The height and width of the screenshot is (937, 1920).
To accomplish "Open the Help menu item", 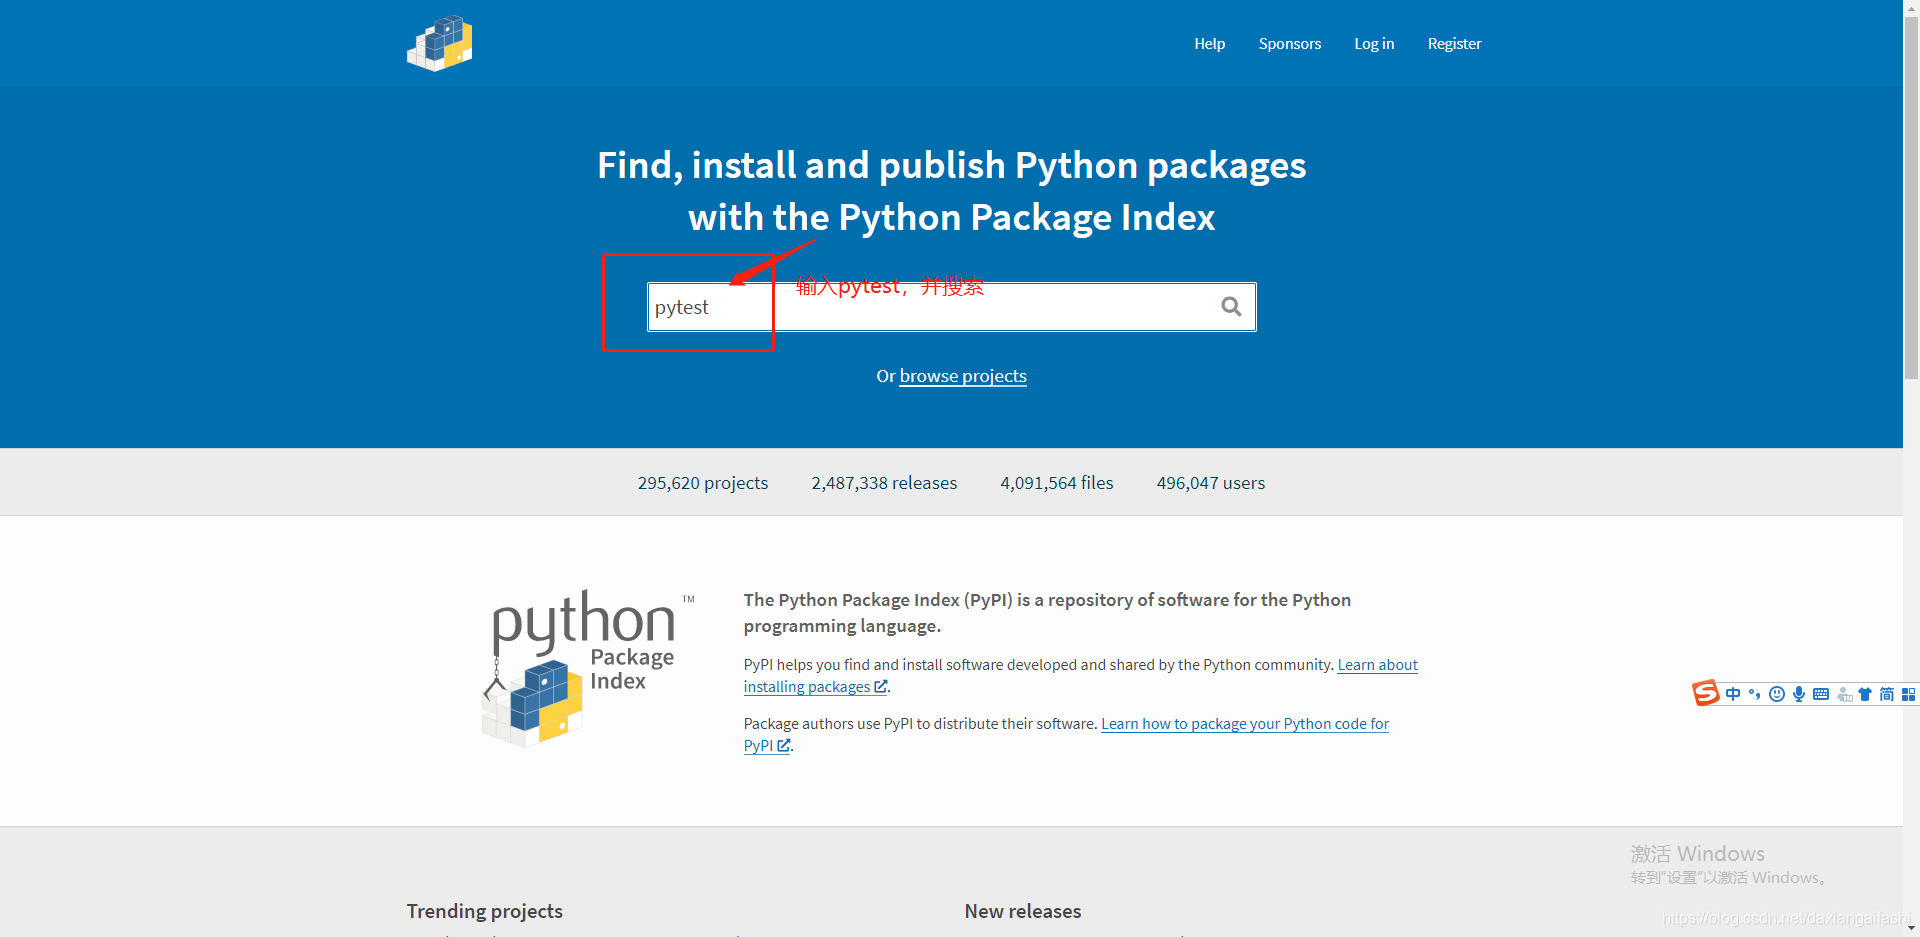I will point(1209,43).
